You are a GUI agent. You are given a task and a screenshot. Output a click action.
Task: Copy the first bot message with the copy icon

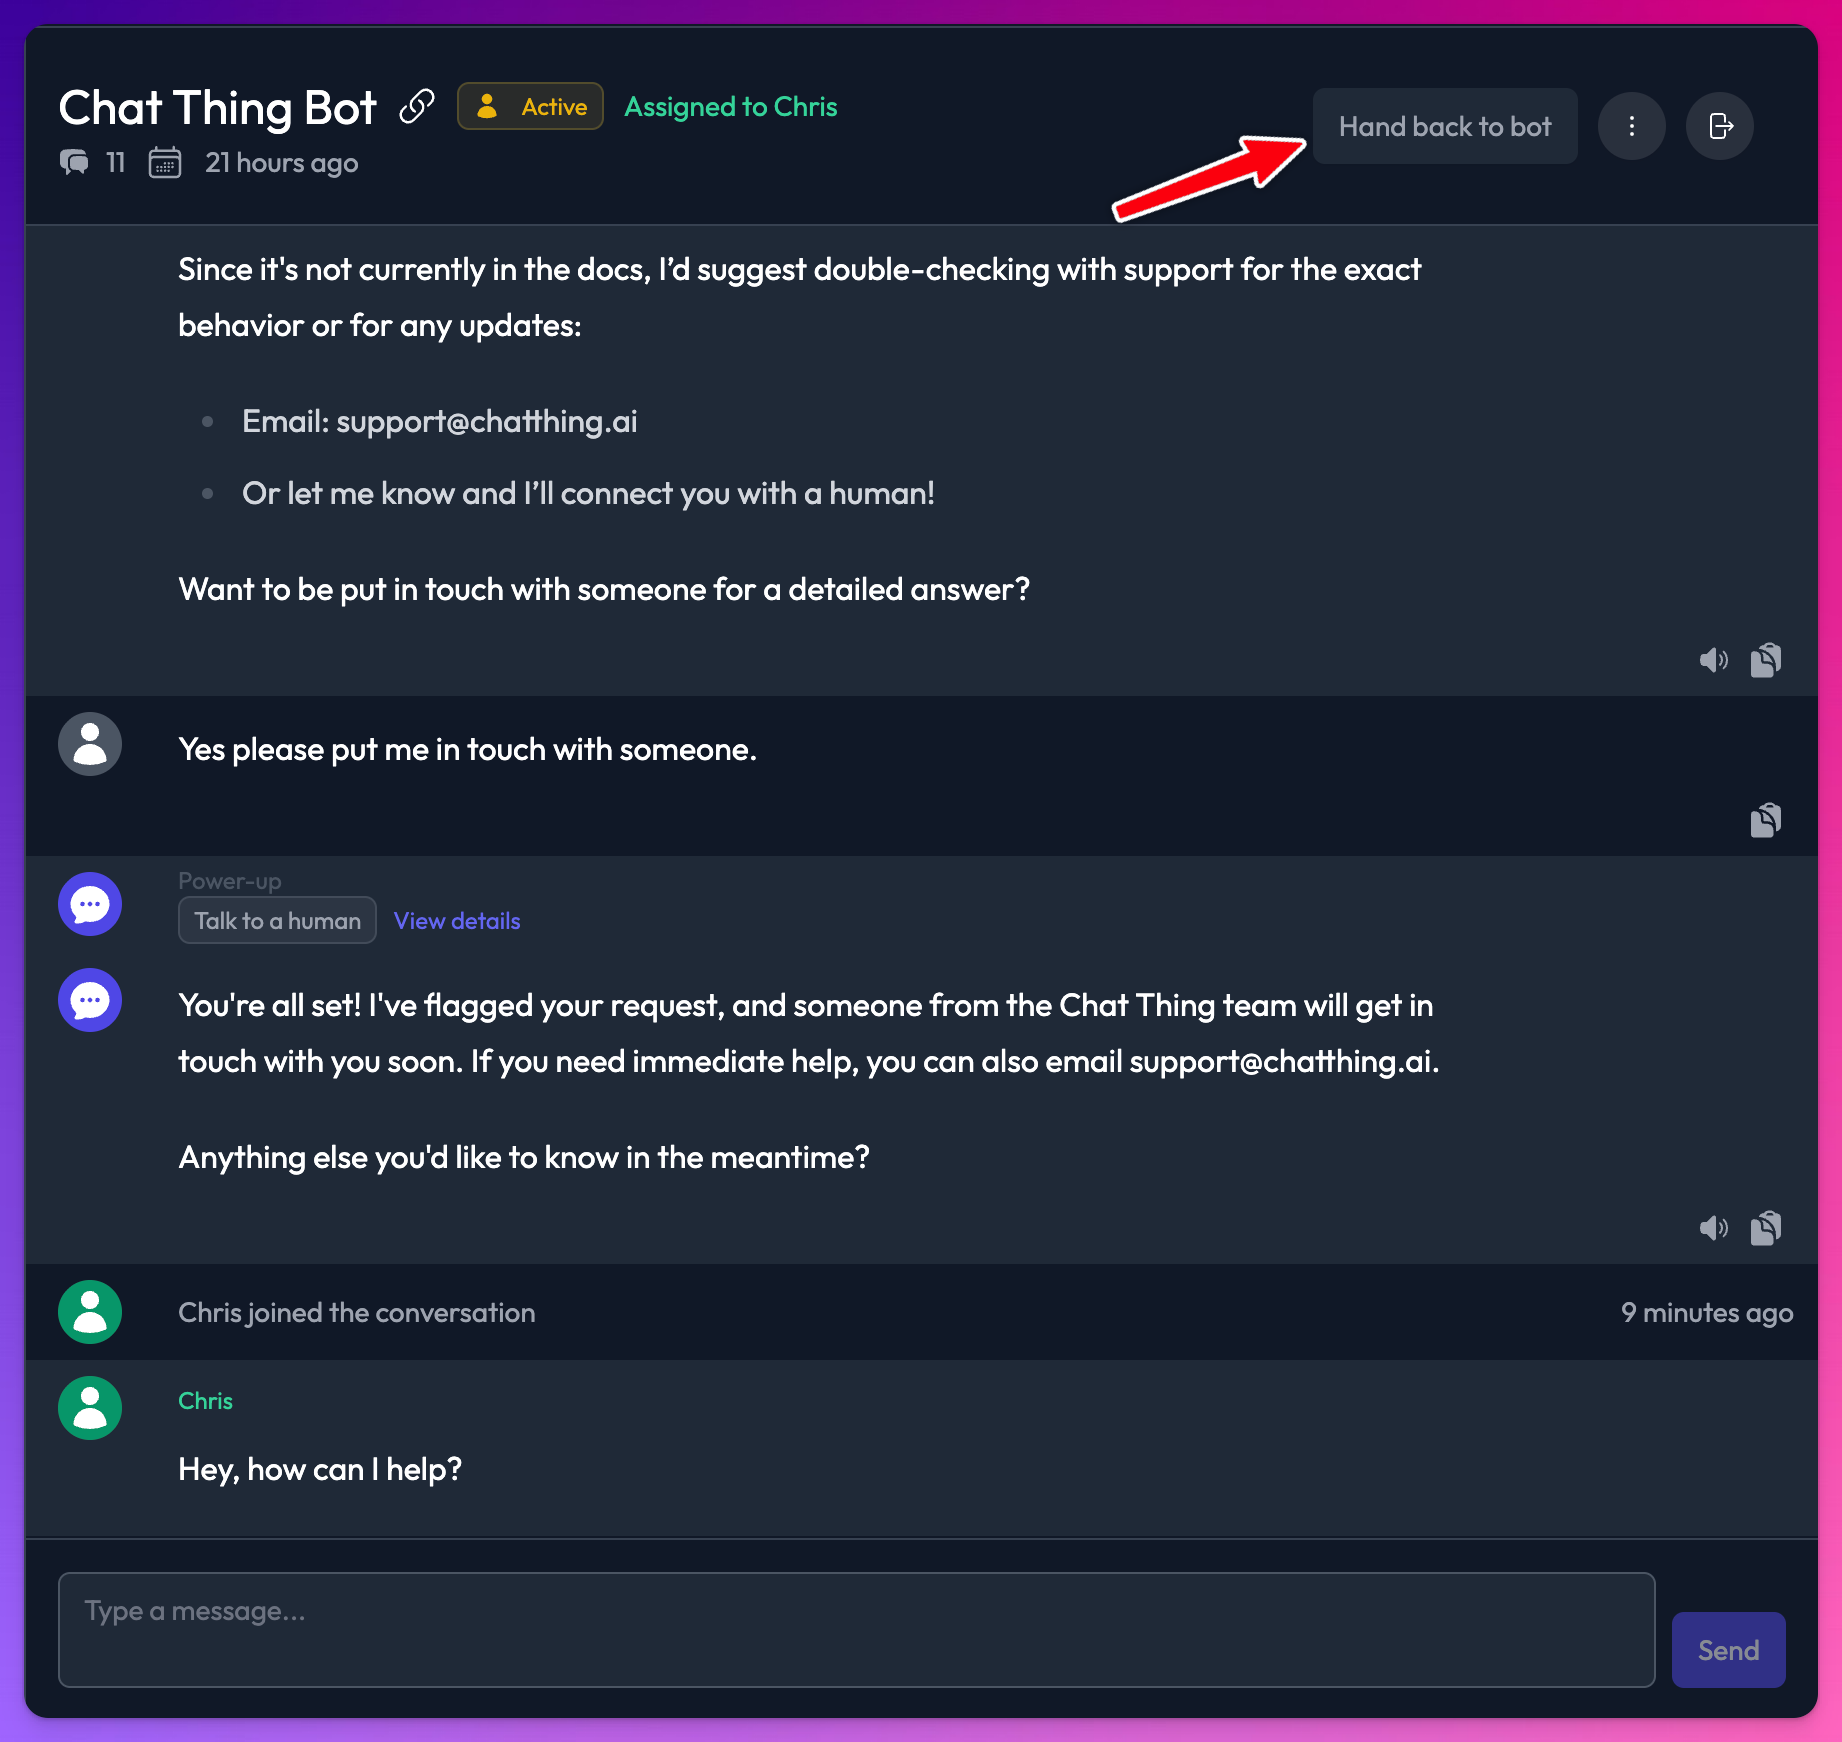(1766, 659)
